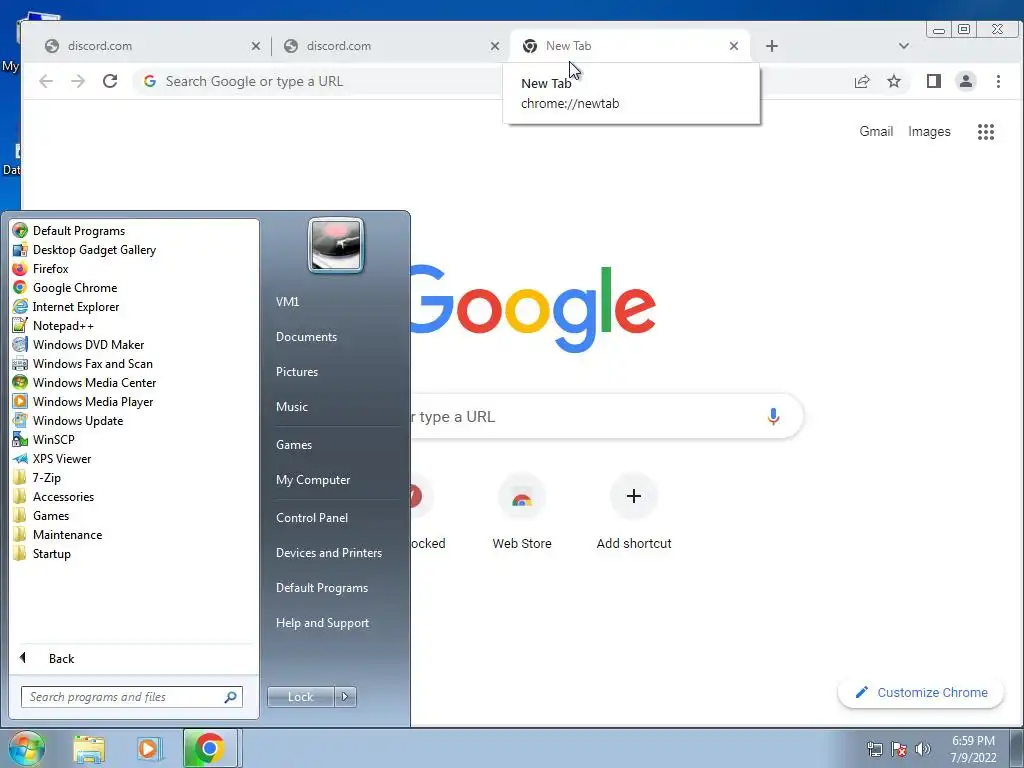Click the share this page icon
Screen dimensions: 1024x768
(x=862, y=81)
